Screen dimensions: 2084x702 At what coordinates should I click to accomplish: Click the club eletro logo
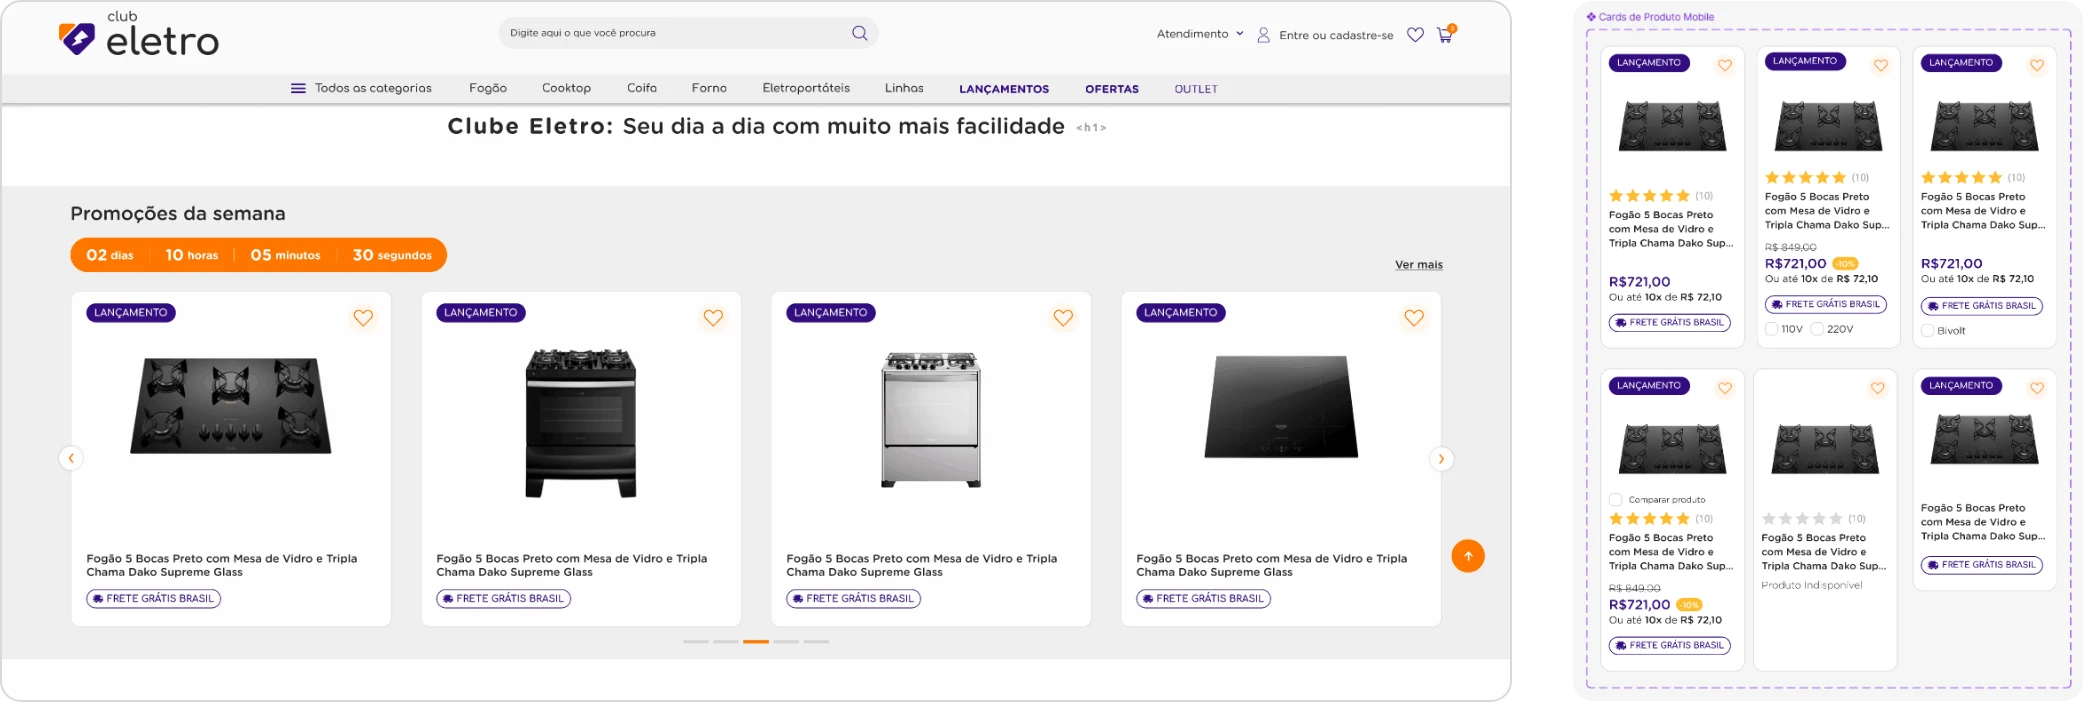pos(138,35)
